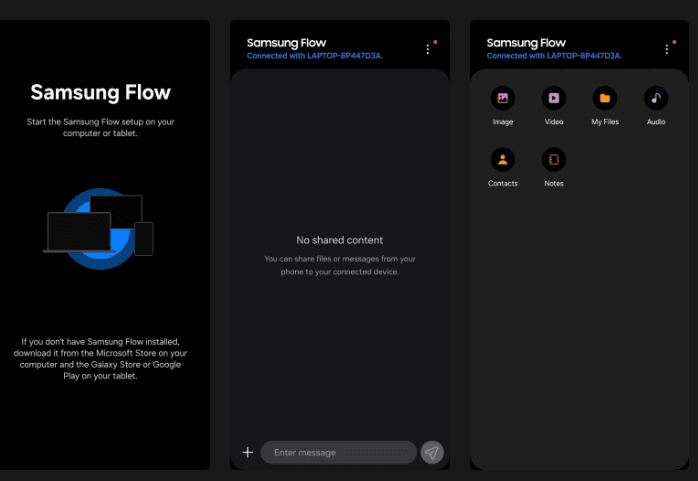Click Samsung Flow header above share icons

click(526, 43)
